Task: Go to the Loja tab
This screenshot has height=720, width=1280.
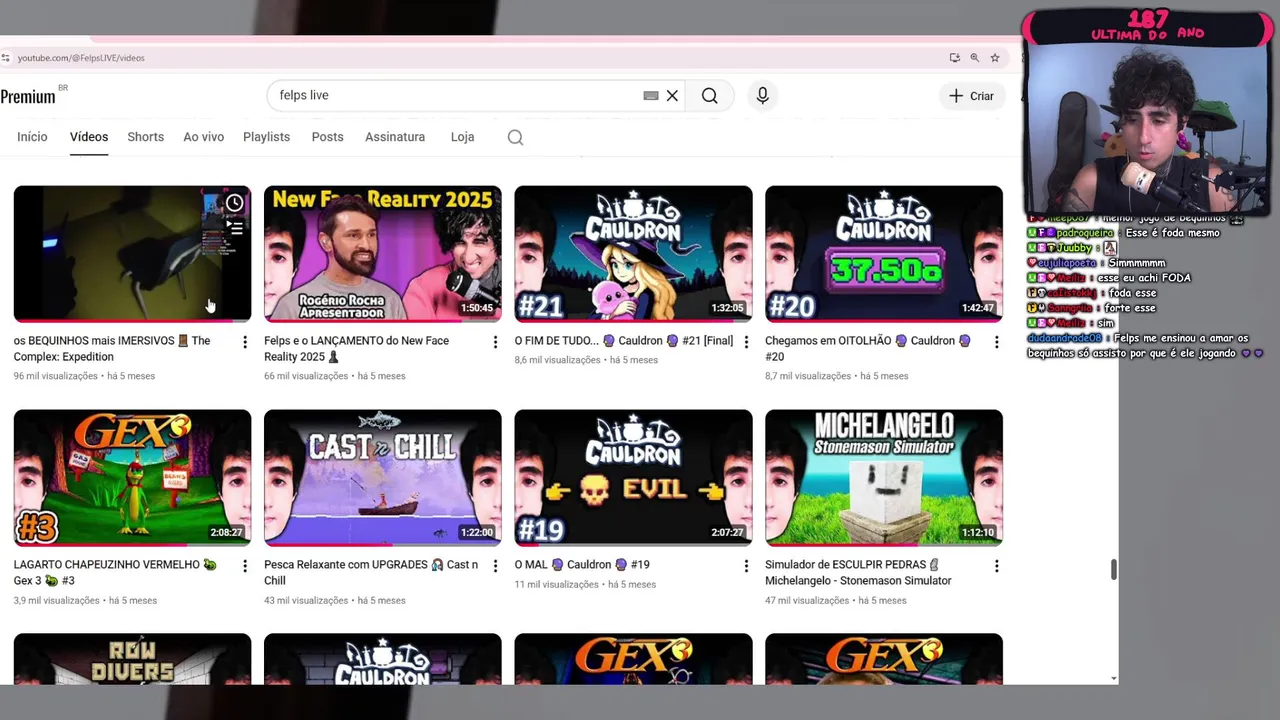Action: coord(462,137)
